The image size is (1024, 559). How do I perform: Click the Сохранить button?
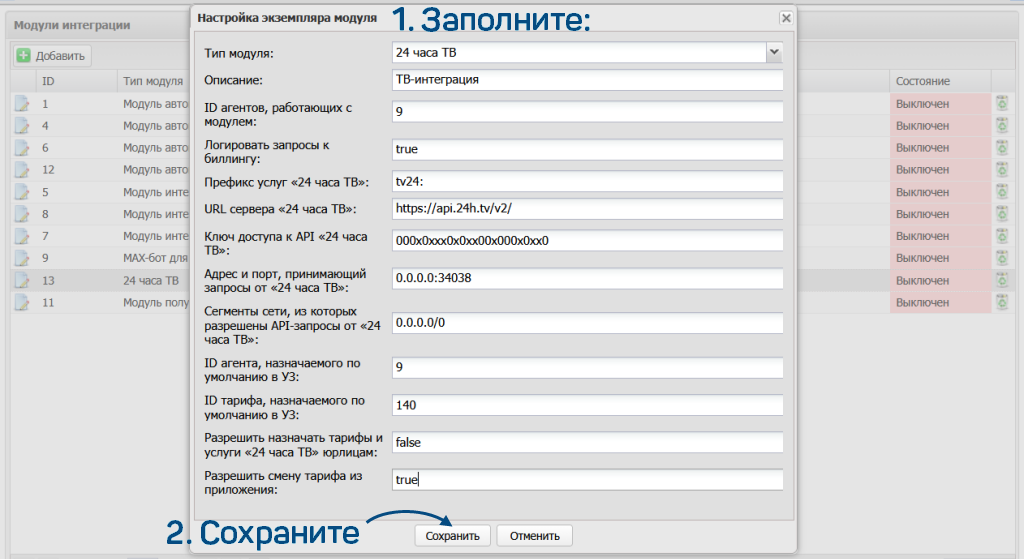coord(452,536)
